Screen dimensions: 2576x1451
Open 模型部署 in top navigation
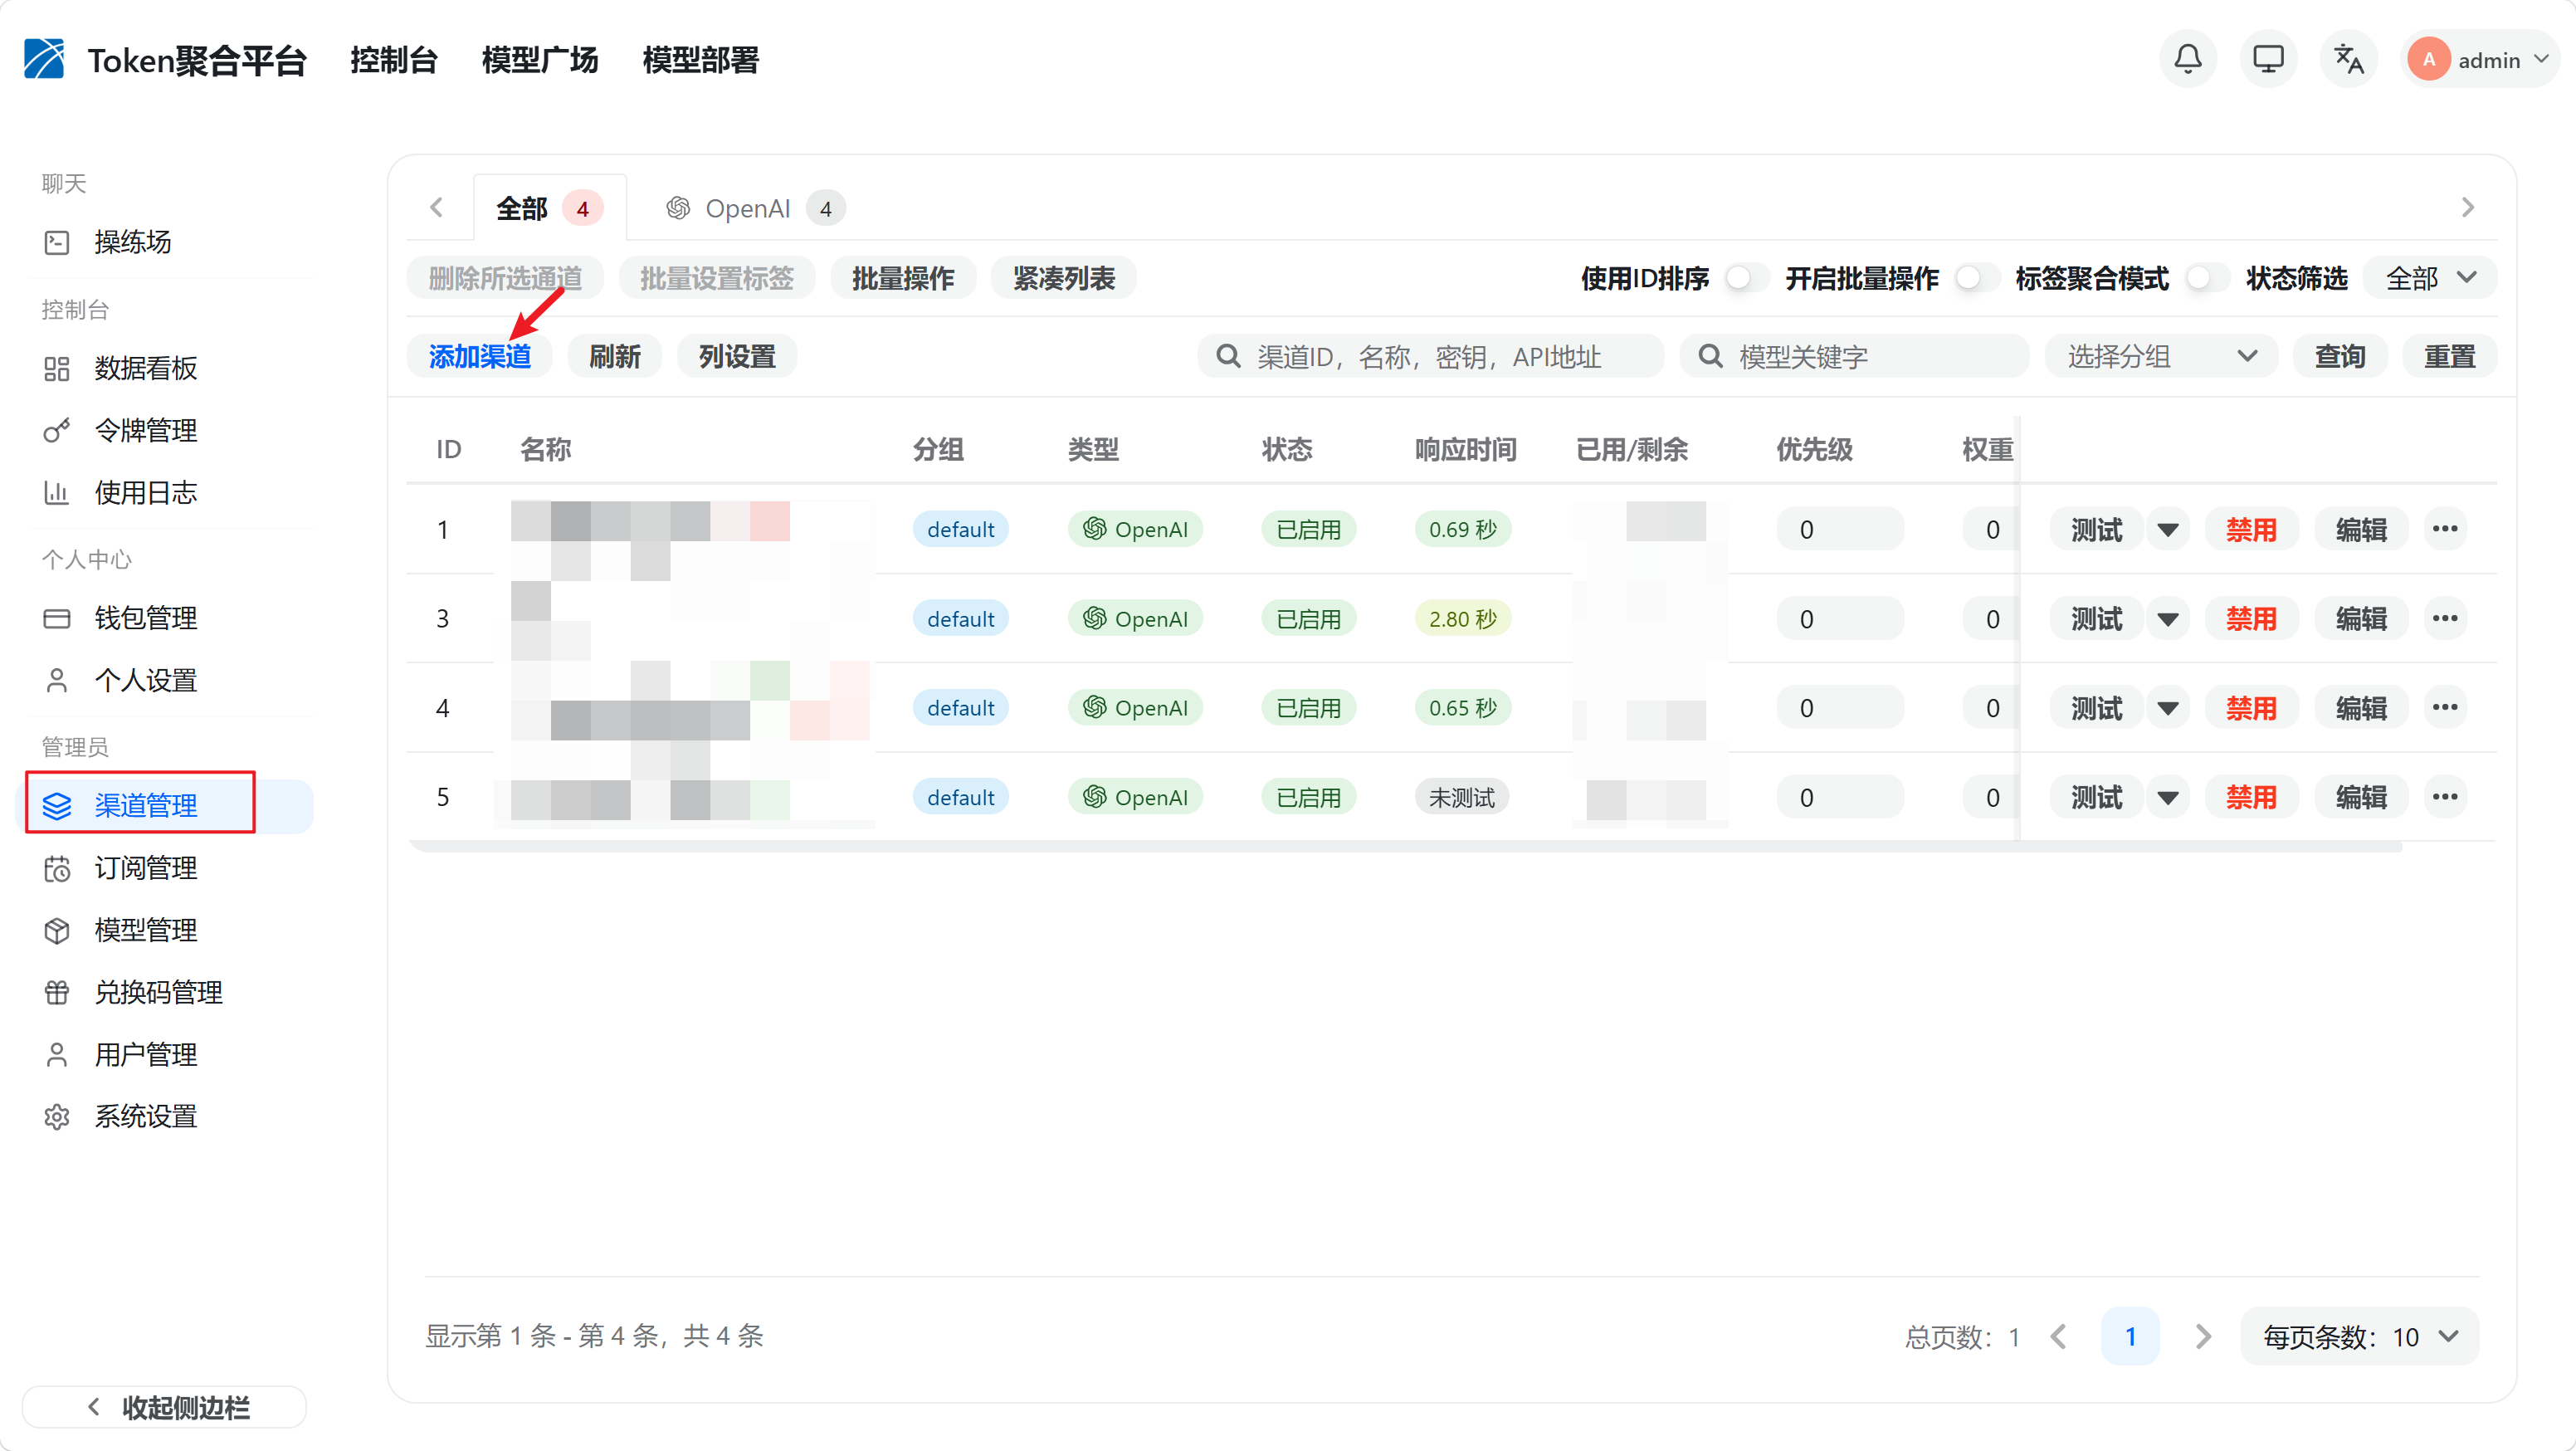[700, 60]
